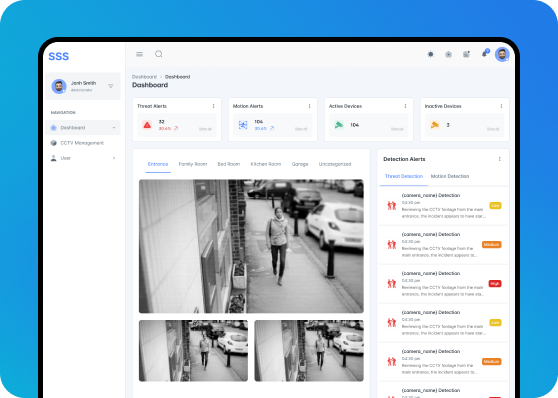Open the large main camera feed
This screenshot has height=398, width=558.
(x=251, y=246)
